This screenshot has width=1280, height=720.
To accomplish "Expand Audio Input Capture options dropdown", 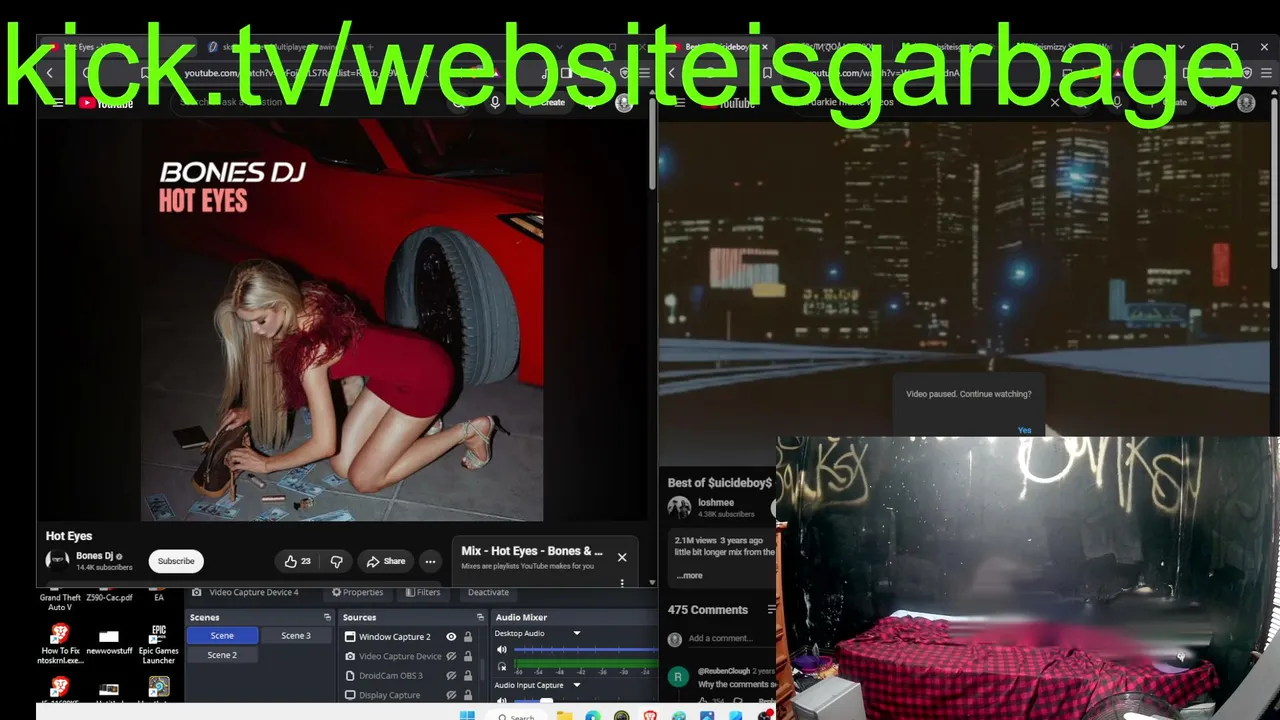I will [576, 685].
